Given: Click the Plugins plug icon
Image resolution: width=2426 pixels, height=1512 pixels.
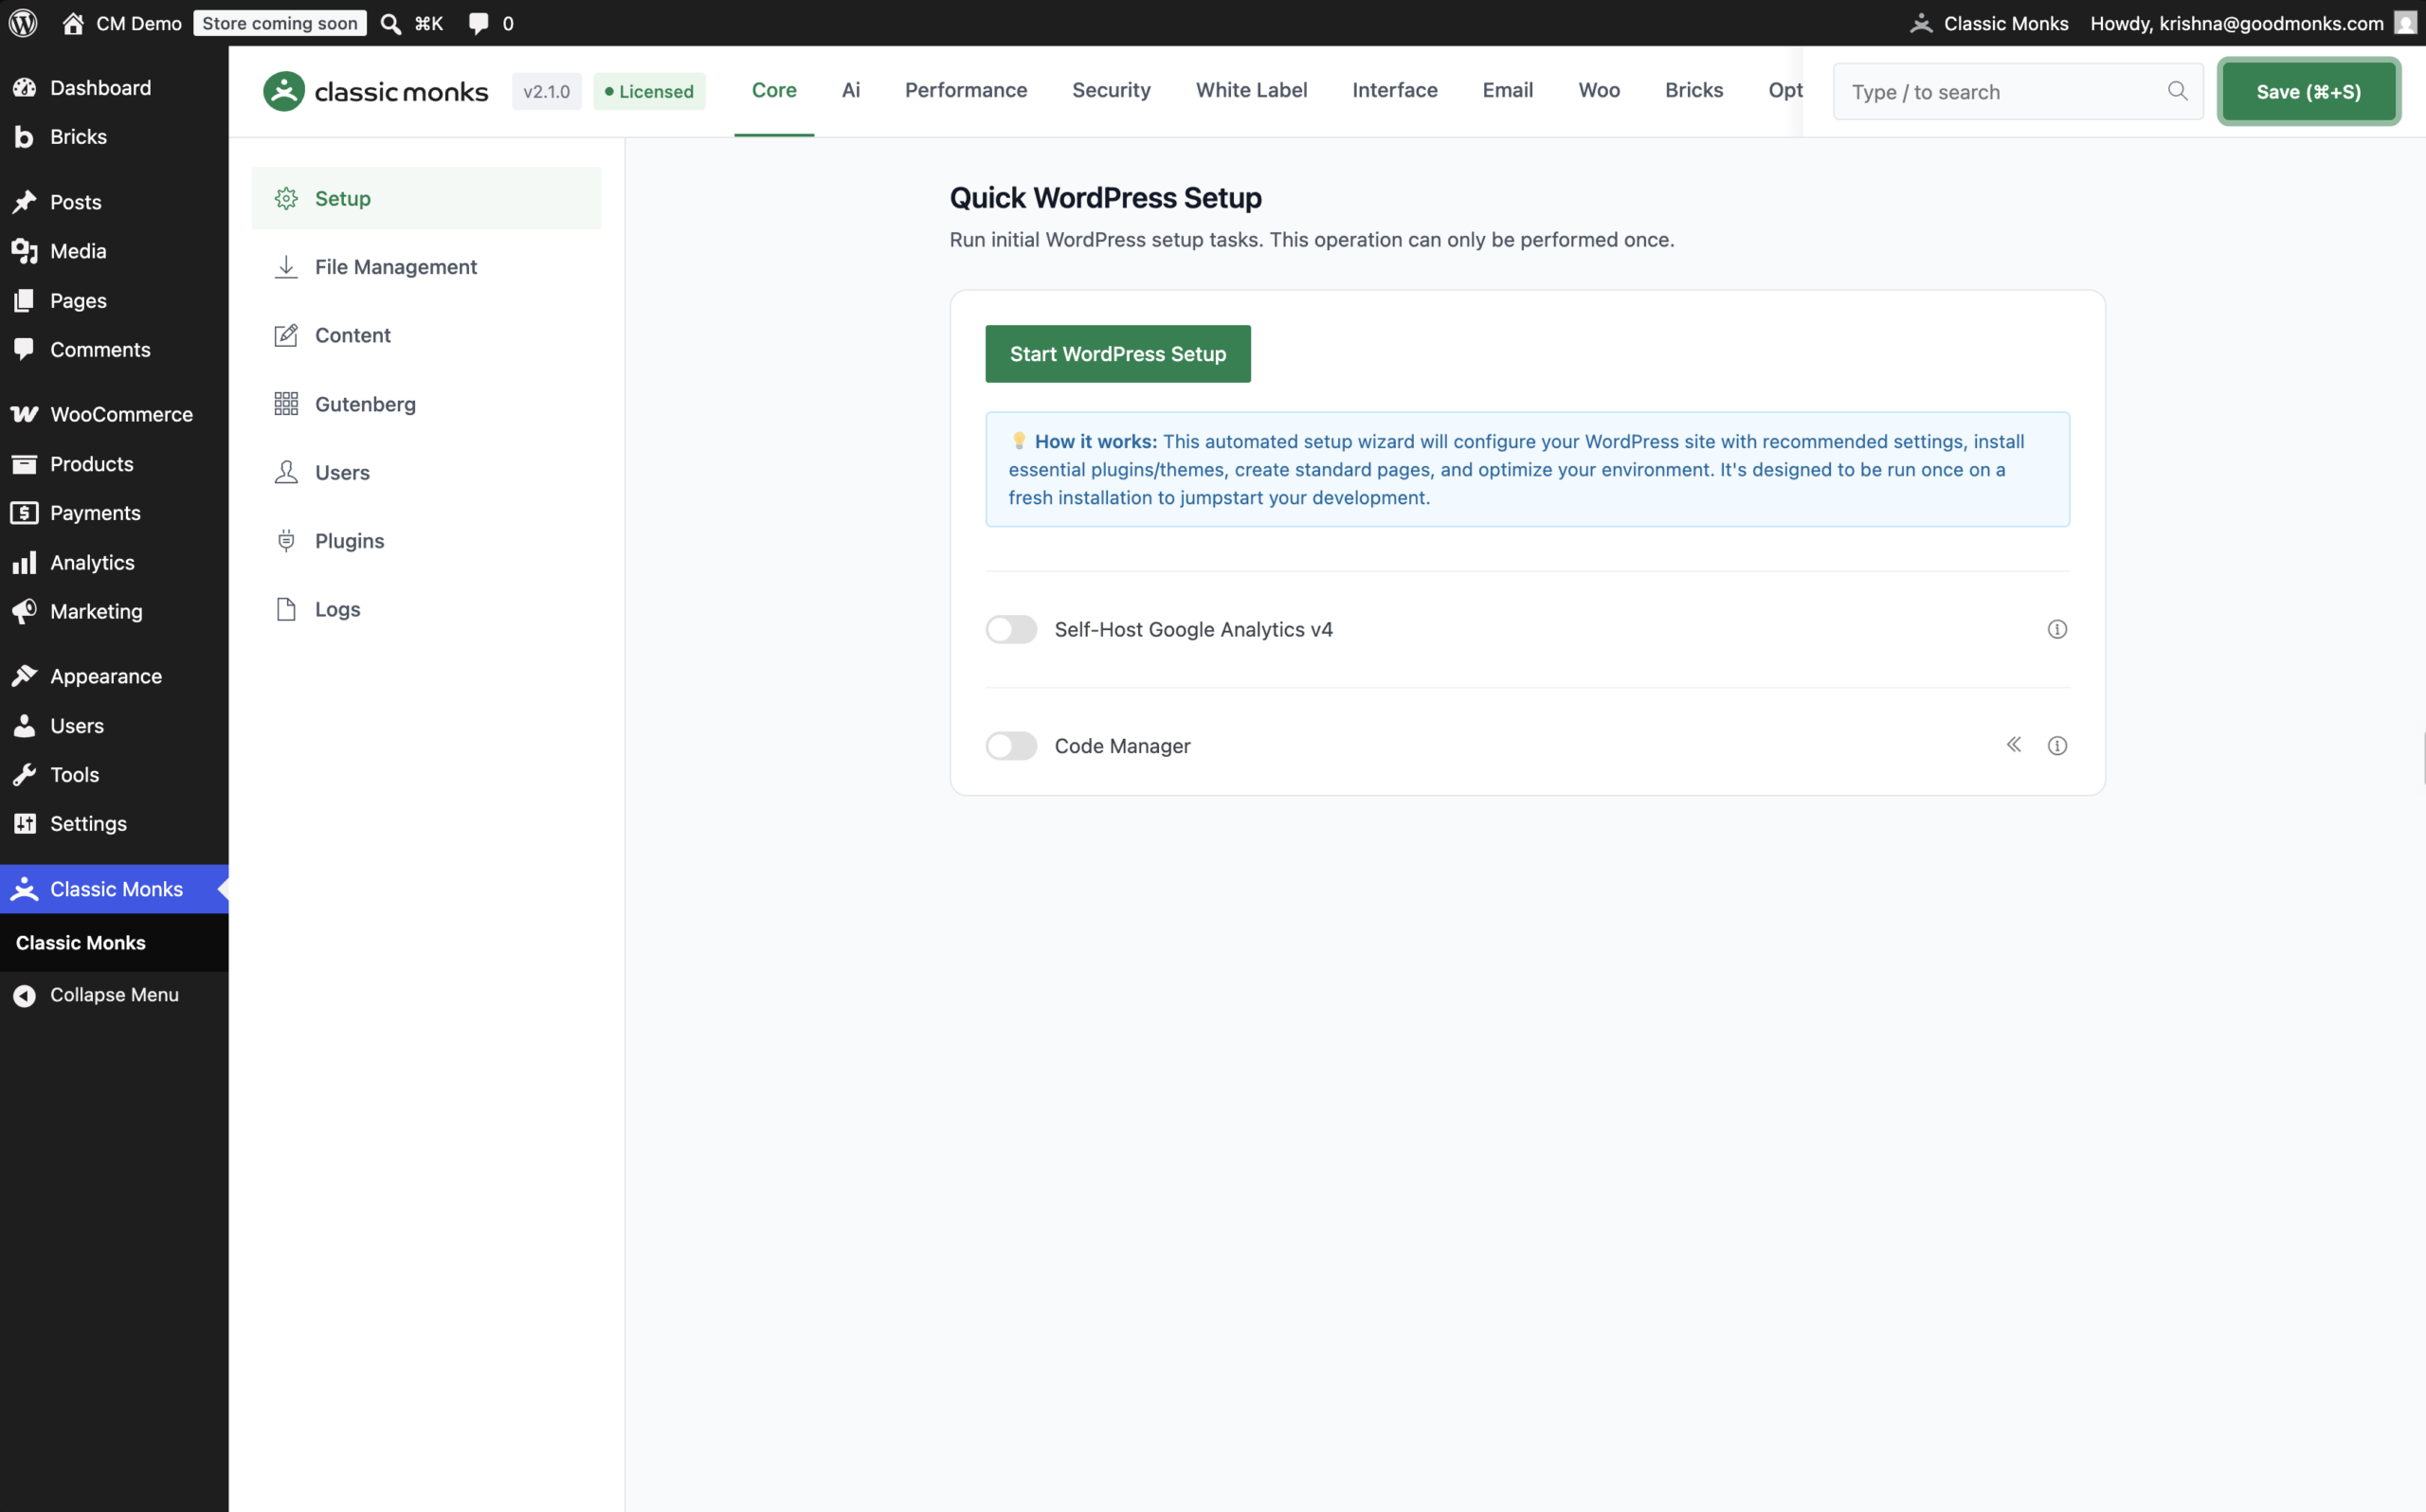Looking at the screenshot, I should coord(286,540).
